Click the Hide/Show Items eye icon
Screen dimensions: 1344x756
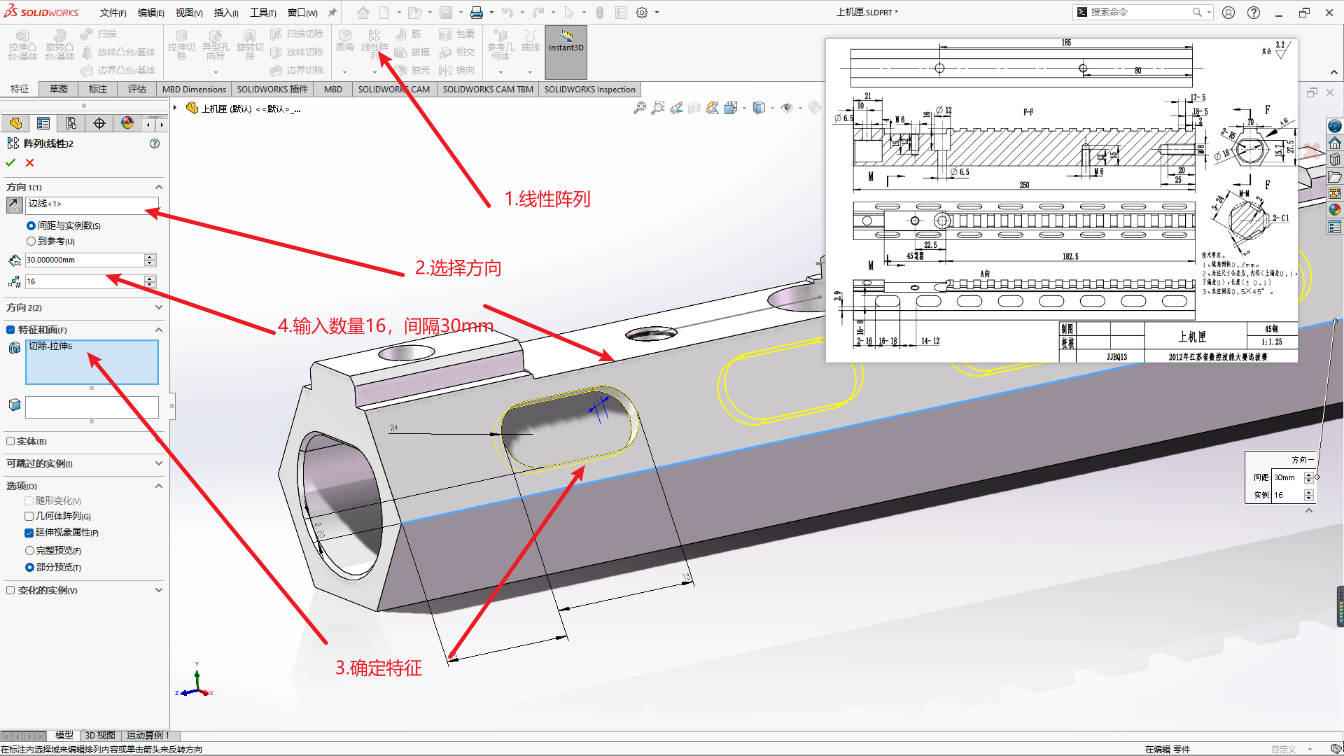pos(787,108)
